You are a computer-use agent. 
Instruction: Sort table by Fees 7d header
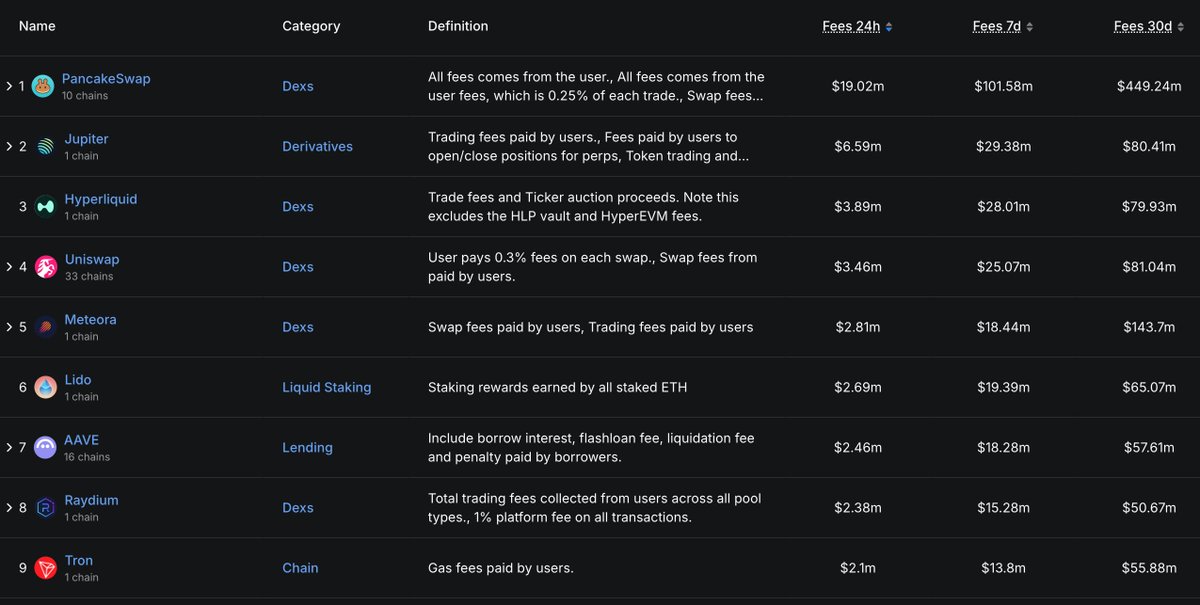pyautogui.click(x=997, y=27)
